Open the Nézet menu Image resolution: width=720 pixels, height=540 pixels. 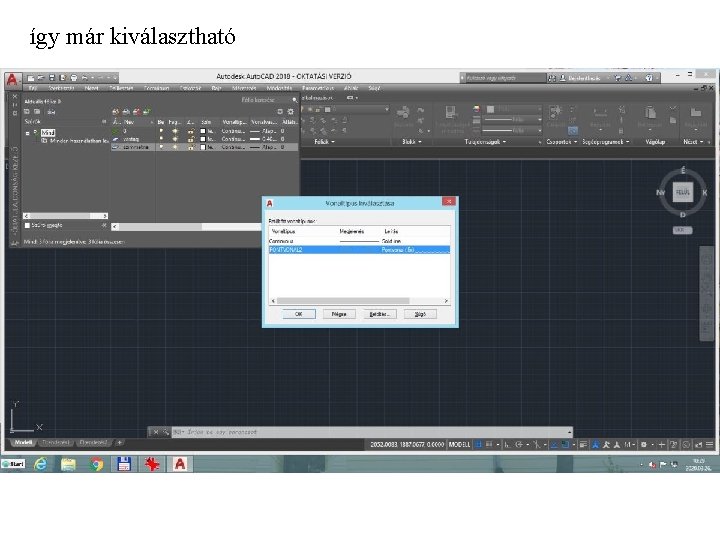[91, 88]
